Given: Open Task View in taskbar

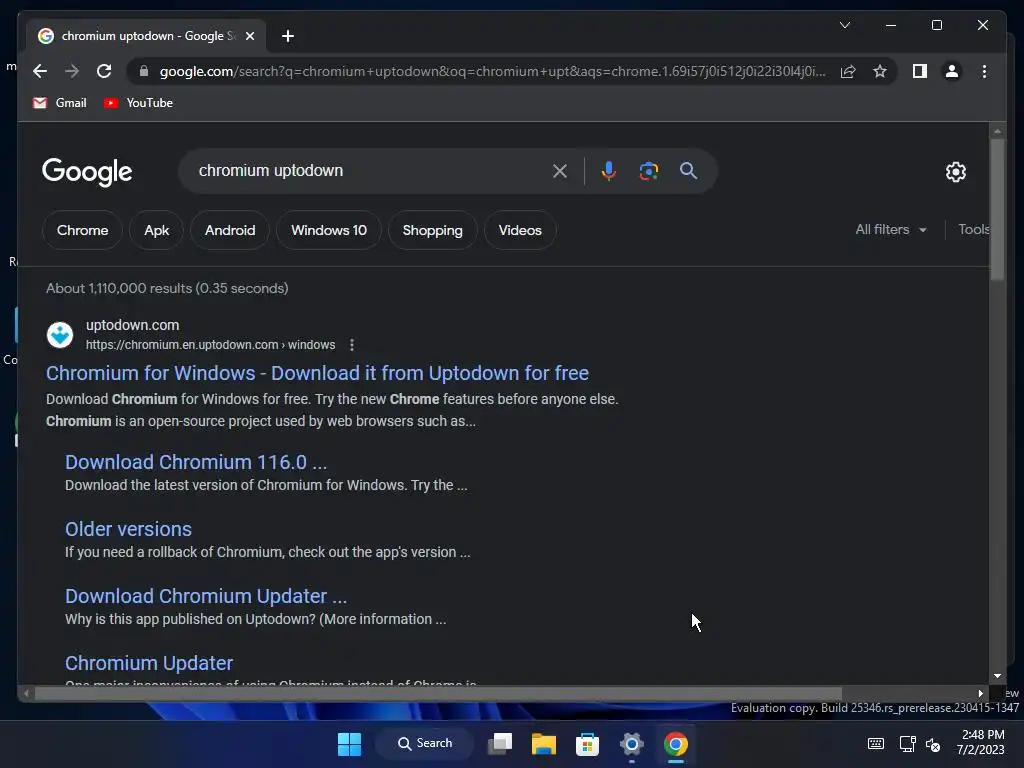Looking at the screenshot, I should point(500,744).
